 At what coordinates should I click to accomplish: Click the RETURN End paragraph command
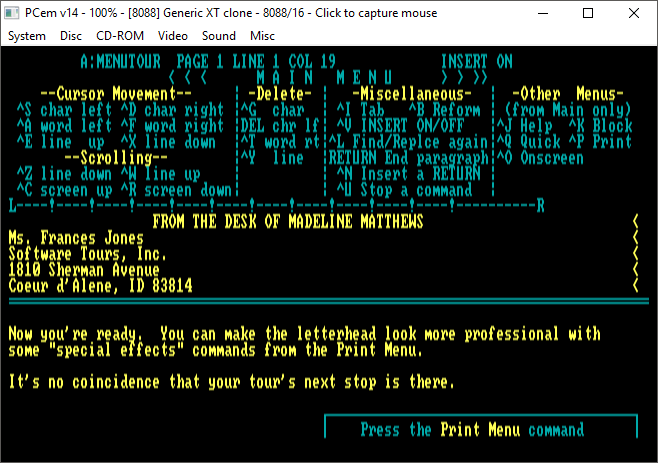pyautogui.click(x=408, y=158)
